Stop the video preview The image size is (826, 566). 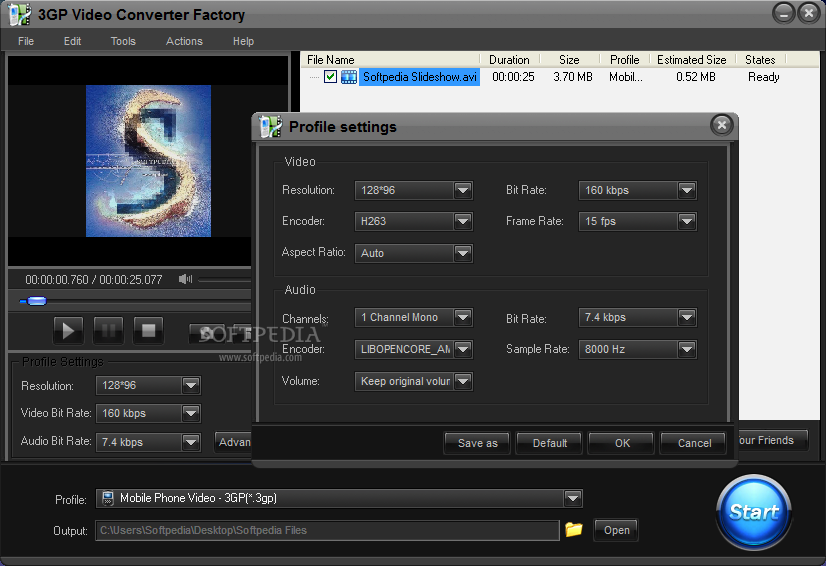148,330
